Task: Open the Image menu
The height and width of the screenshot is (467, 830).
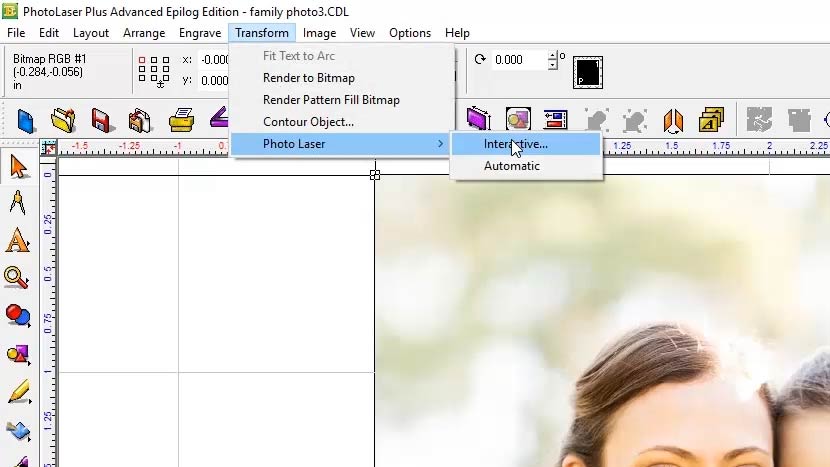Action: click(x=319, y=33)
